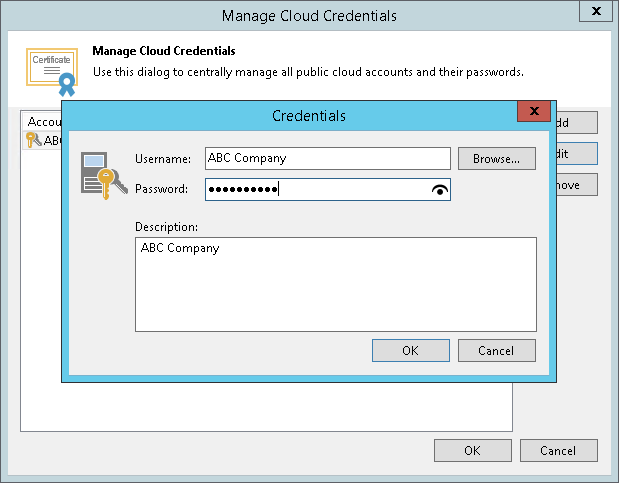Click inside the Description text box
Screen dimensions: 619x483
[335, 283]
